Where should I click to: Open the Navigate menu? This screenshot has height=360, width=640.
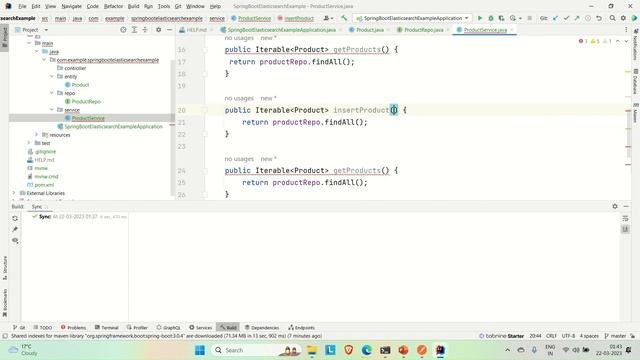click(71, 6)
